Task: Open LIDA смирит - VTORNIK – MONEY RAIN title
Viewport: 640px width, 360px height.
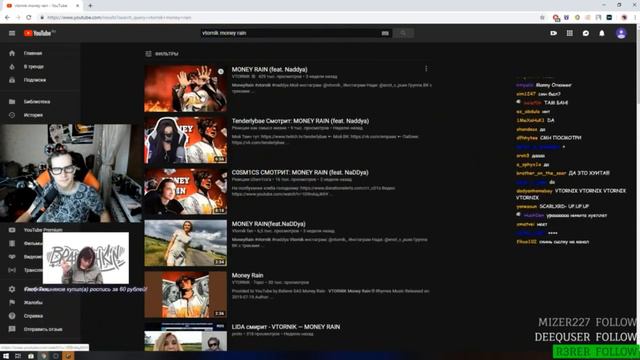Action: click(286, 327)
